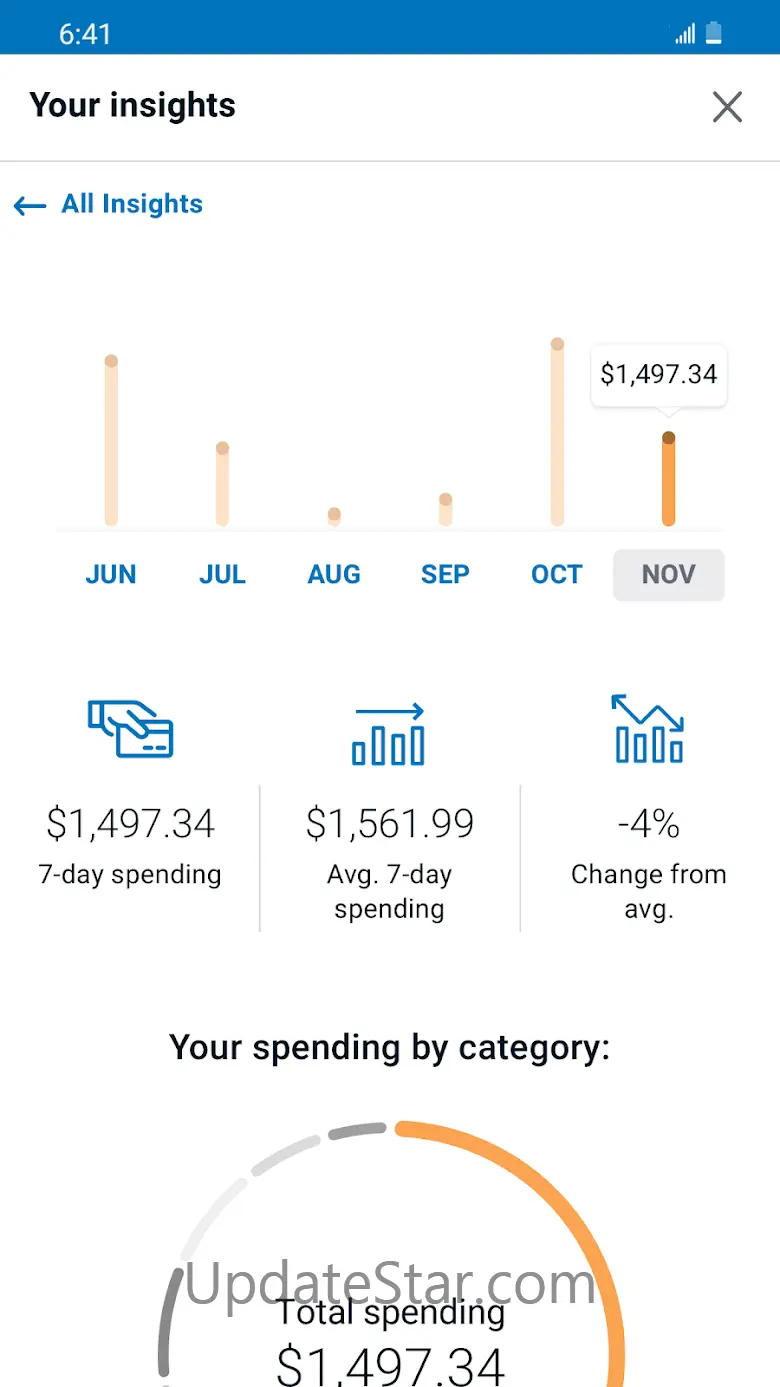780x1387 pixels.
Task: Select the highlighted NOV tab
Action: (668, 574)
